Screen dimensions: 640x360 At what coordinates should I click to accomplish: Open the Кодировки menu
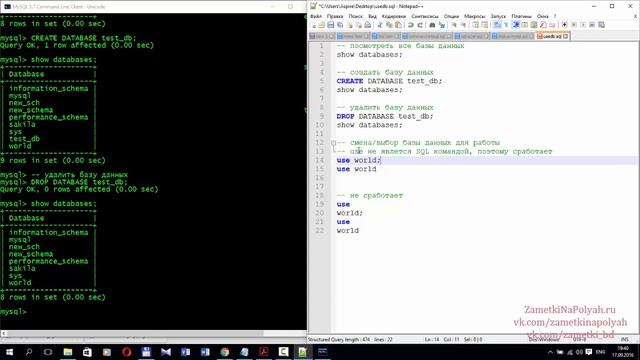click(394, 16)
